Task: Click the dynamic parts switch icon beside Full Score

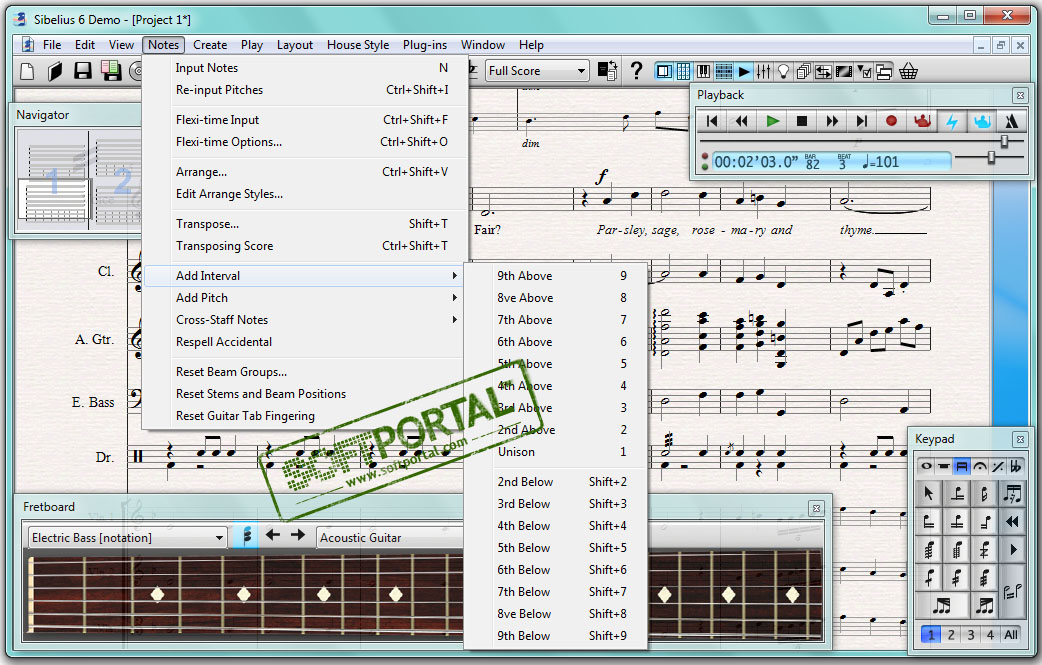Action: pos(607,70)
